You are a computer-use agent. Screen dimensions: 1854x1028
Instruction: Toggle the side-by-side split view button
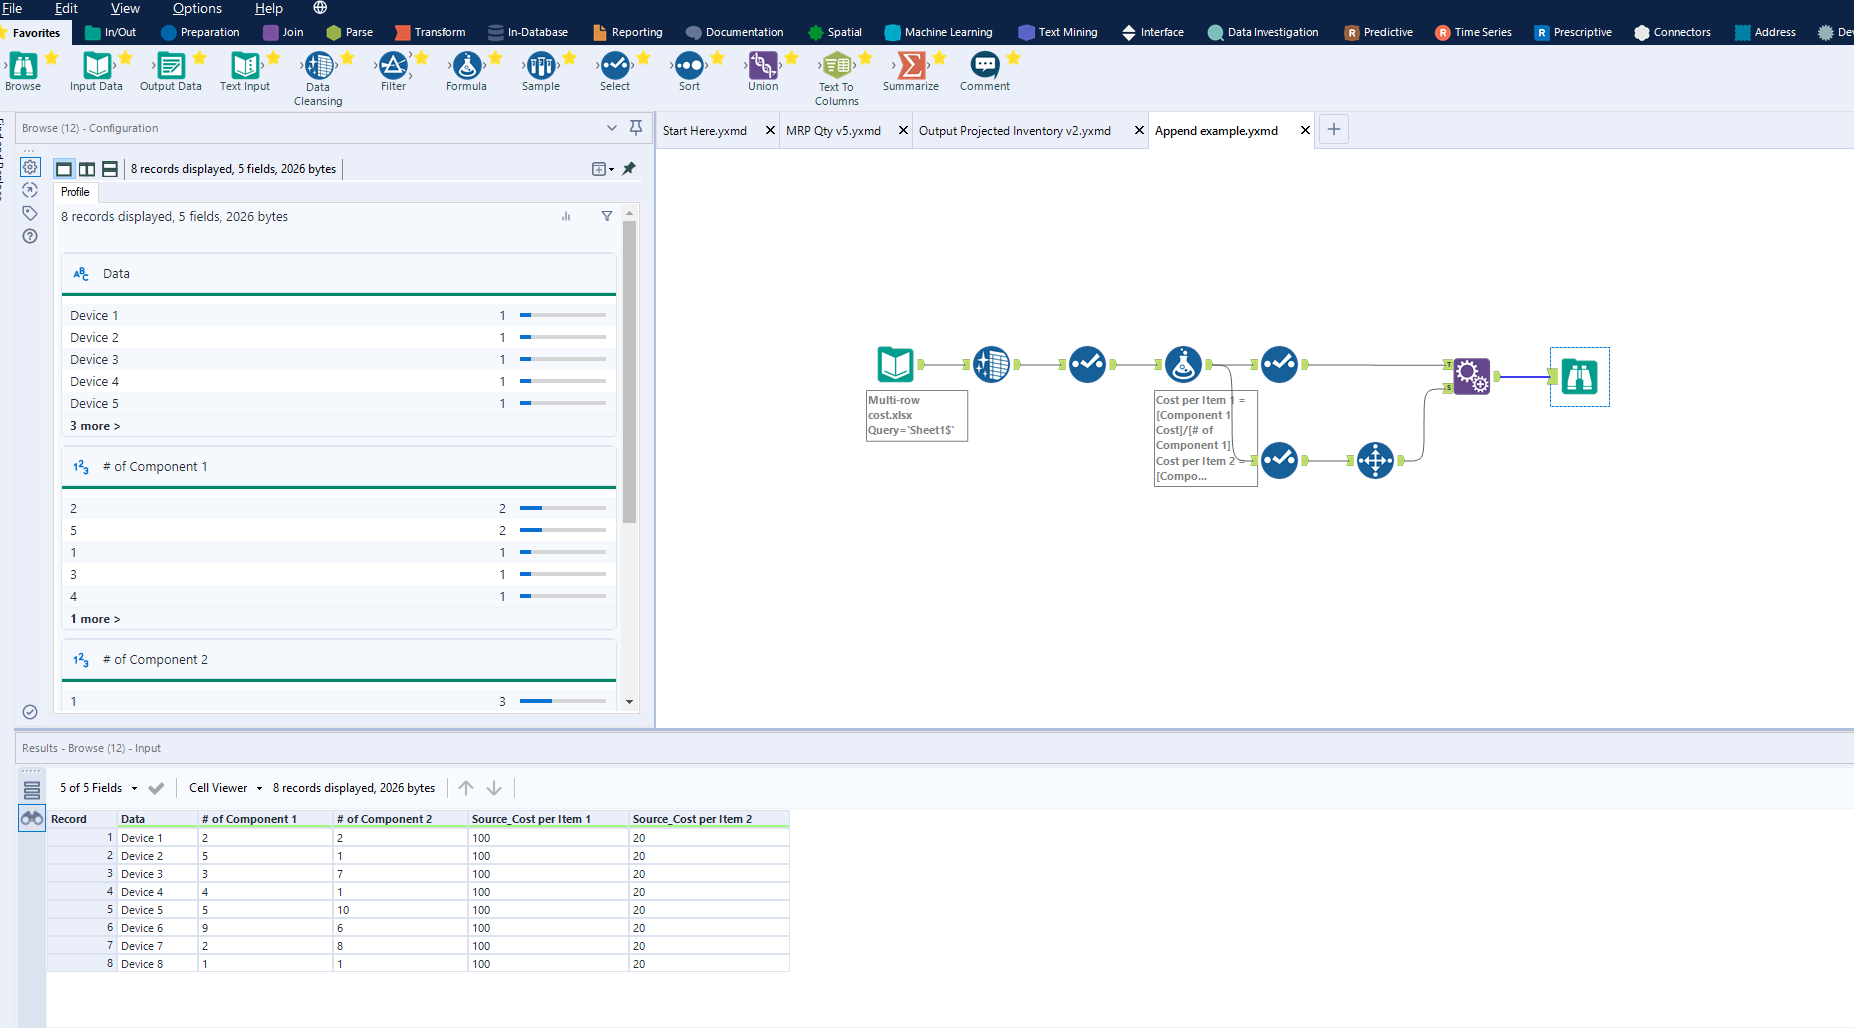87,169
